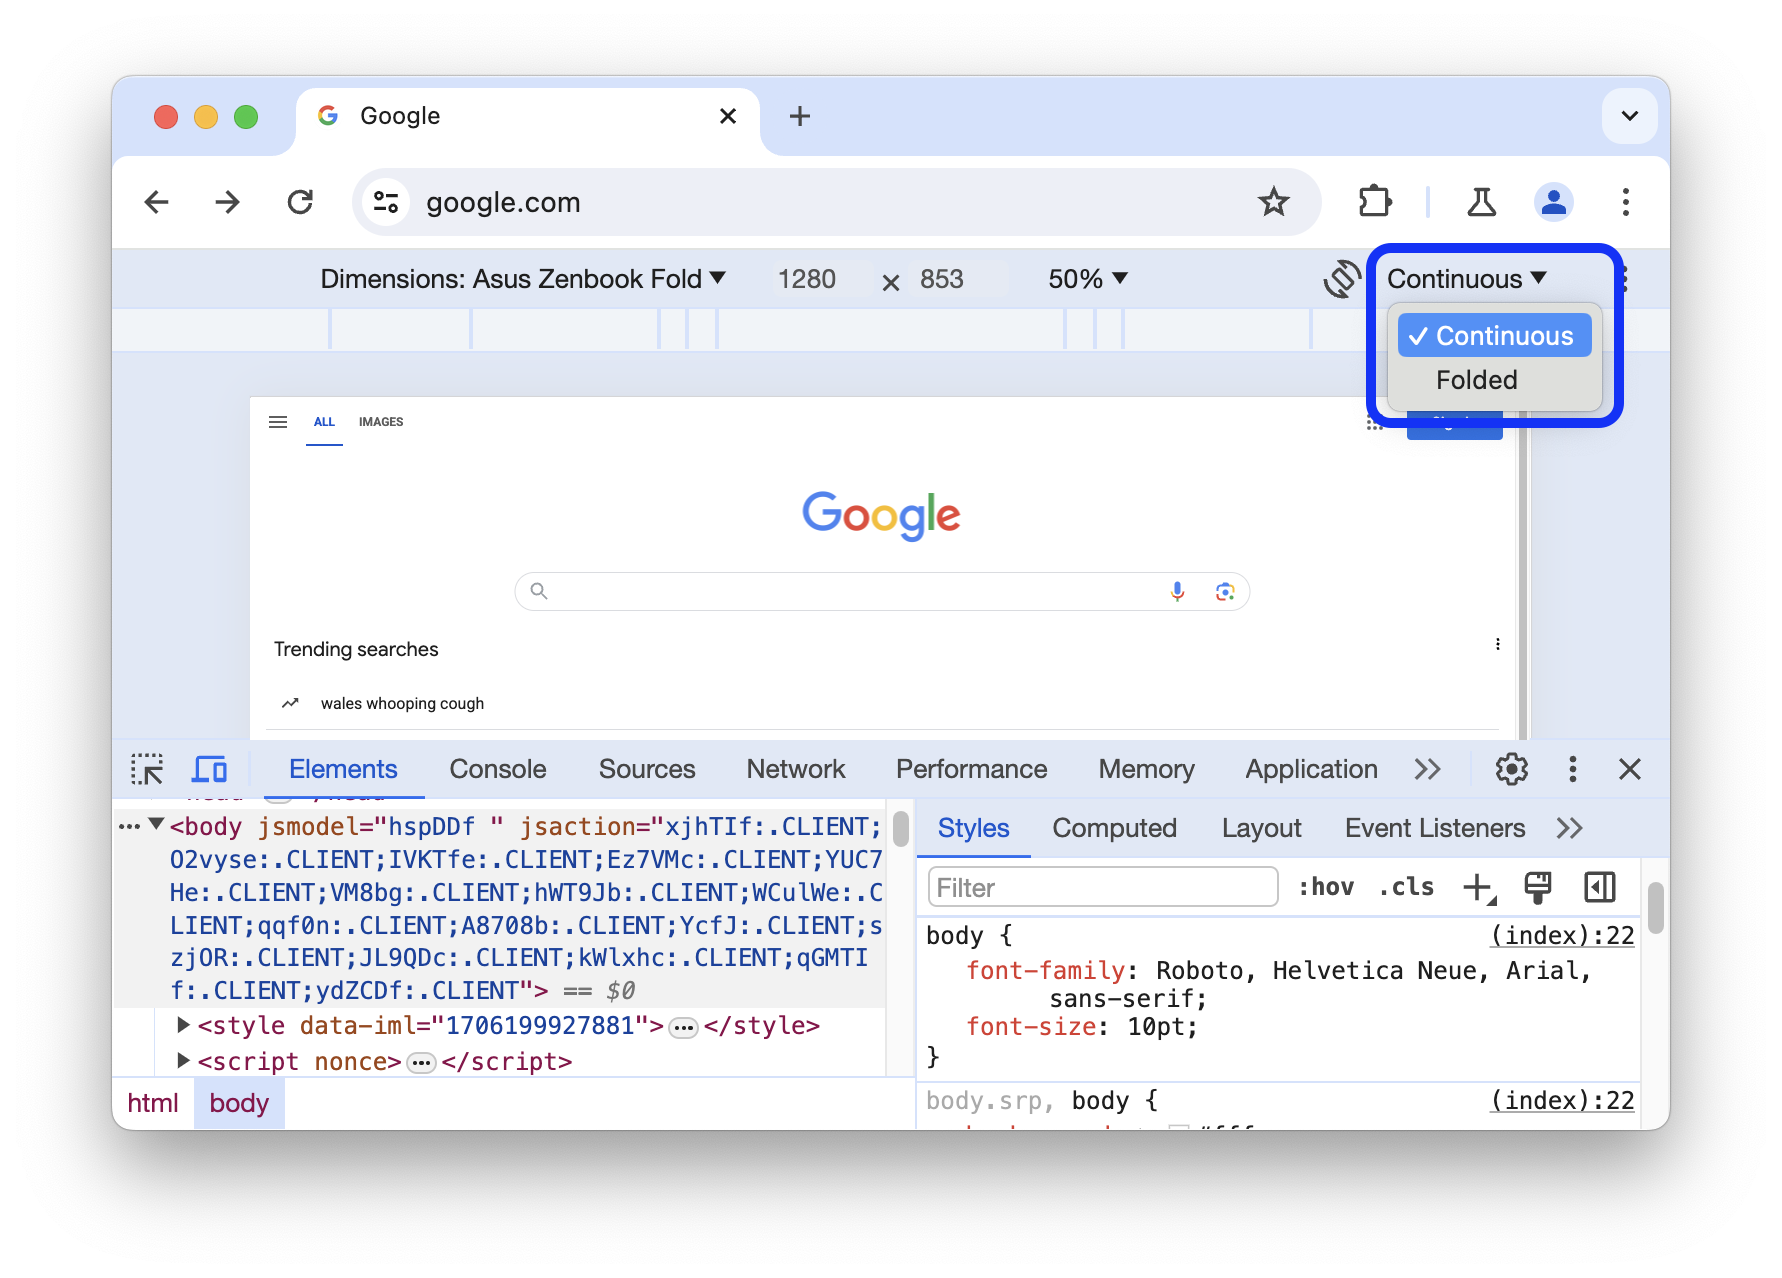Click the Google Lens camera icon

1225,591
